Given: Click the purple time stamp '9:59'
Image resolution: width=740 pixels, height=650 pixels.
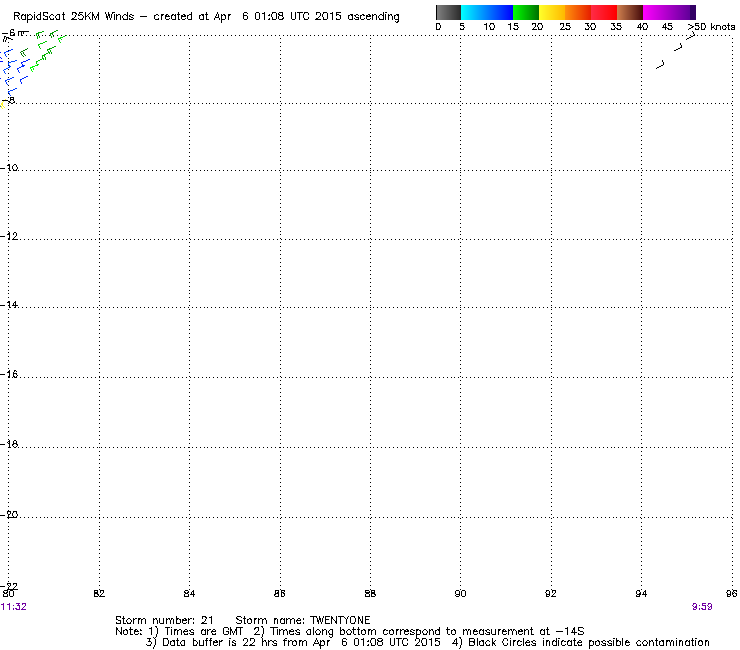Looking at the screenshot, I should coord(702,607).
